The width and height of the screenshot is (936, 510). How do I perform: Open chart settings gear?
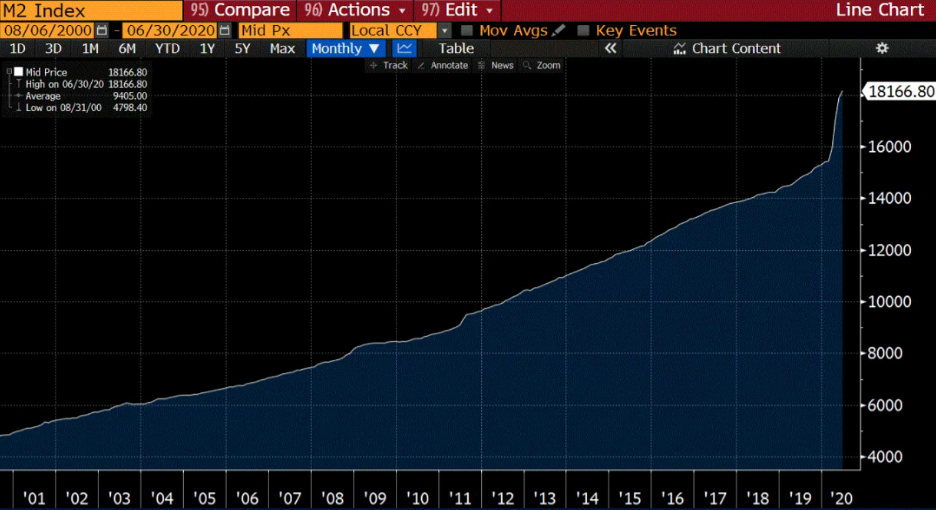pos(881,48)
